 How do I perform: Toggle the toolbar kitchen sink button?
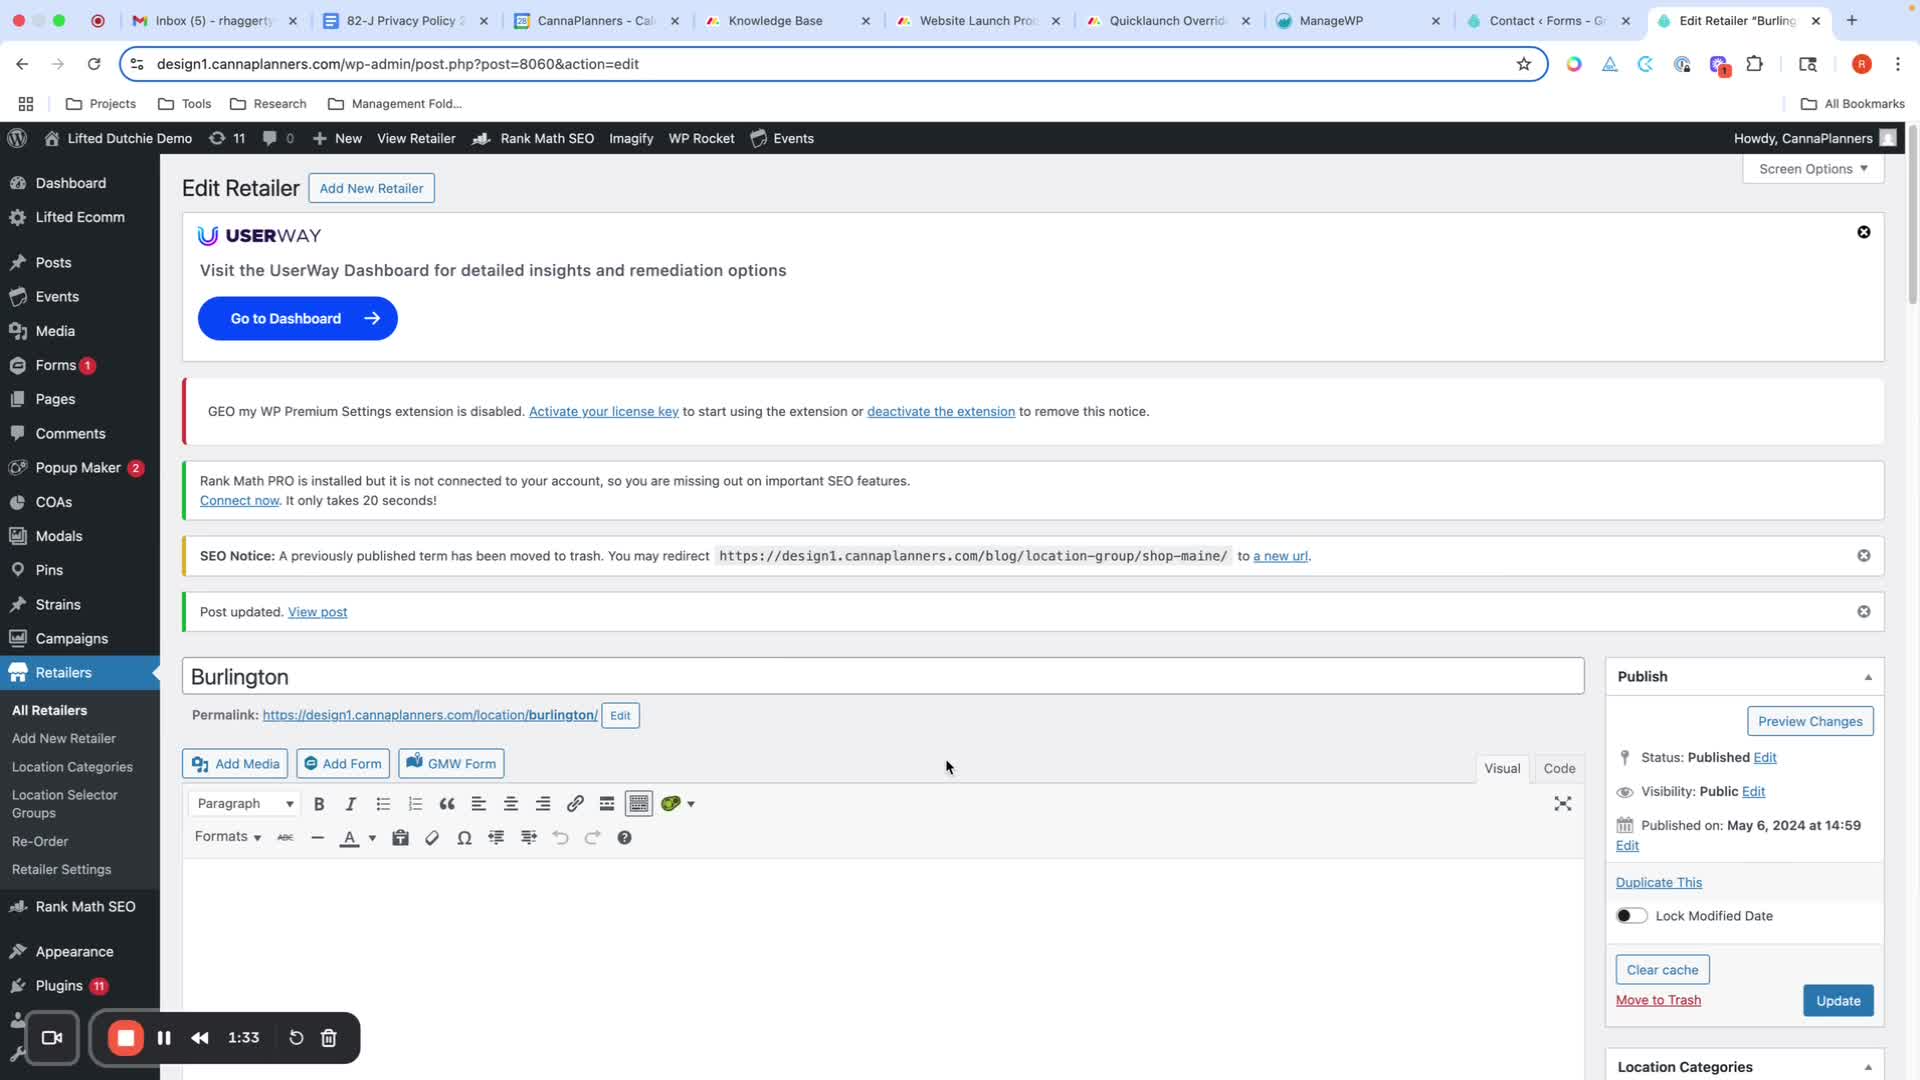tap(638, 804)
